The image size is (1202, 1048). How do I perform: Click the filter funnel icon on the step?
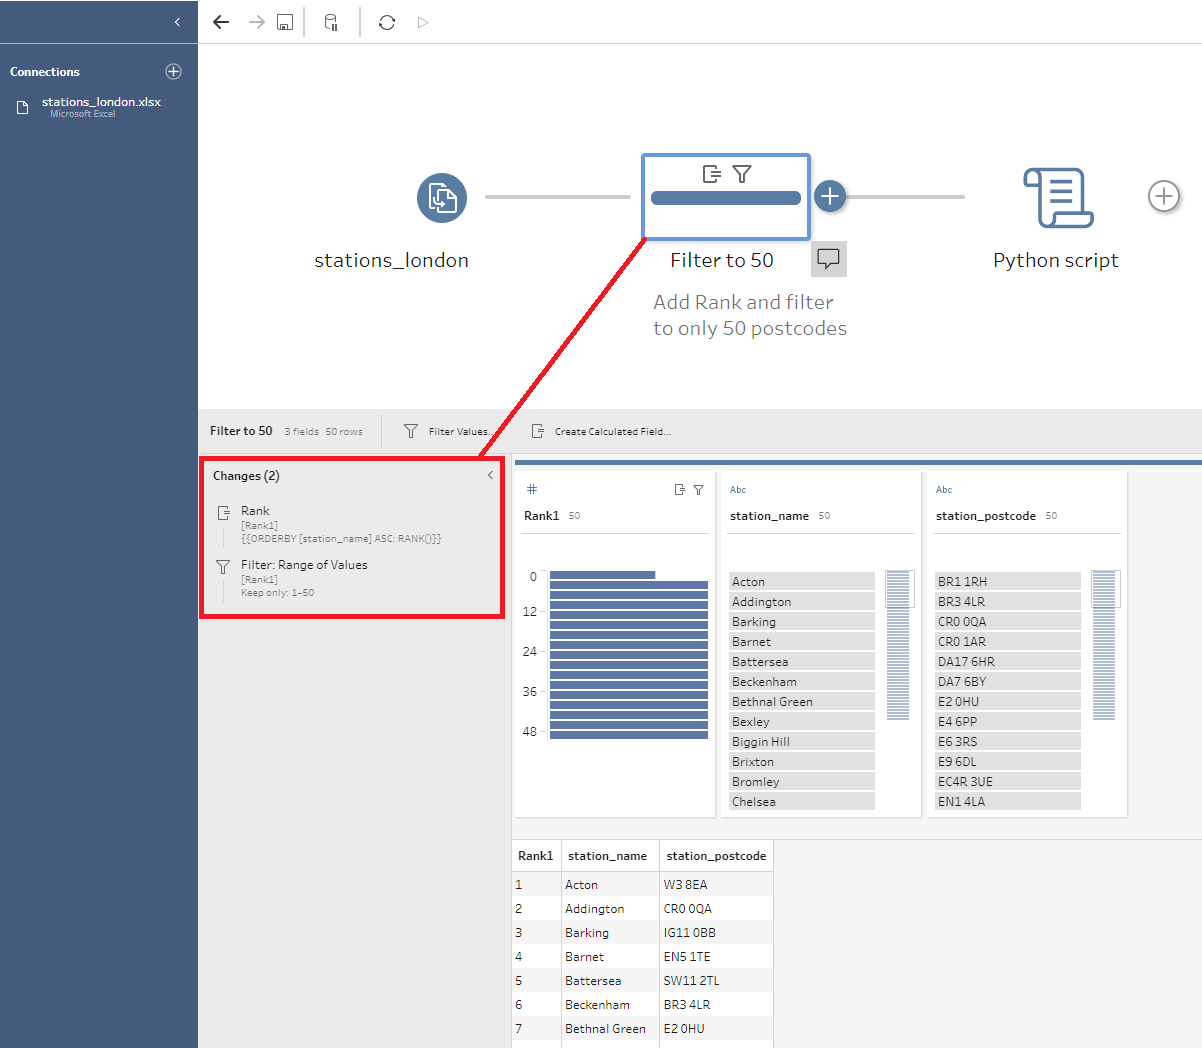click(x=742, y=174)
